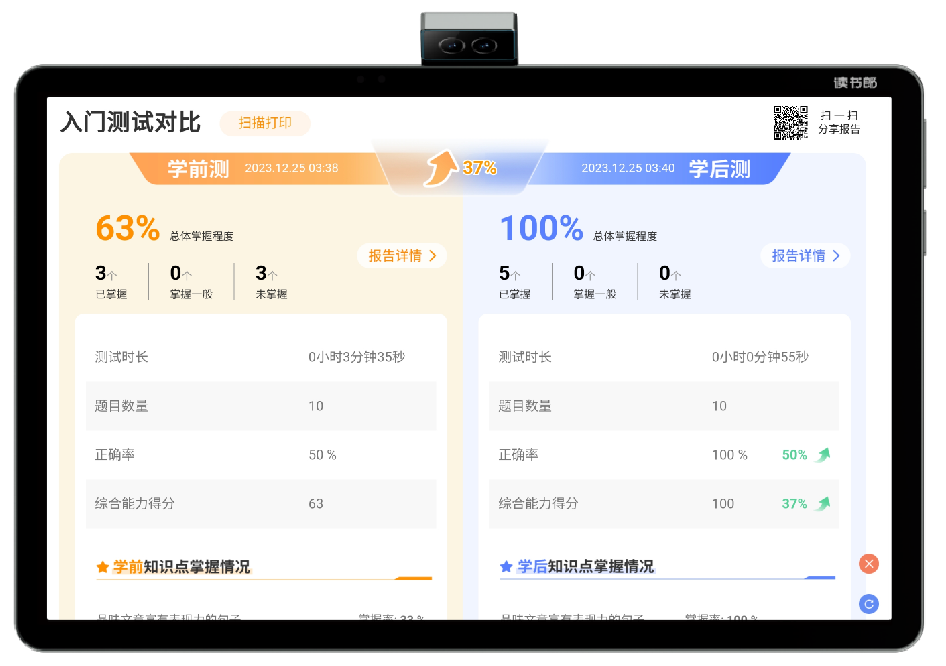Click green arrow beside 37% score increase

click(823, 504)
